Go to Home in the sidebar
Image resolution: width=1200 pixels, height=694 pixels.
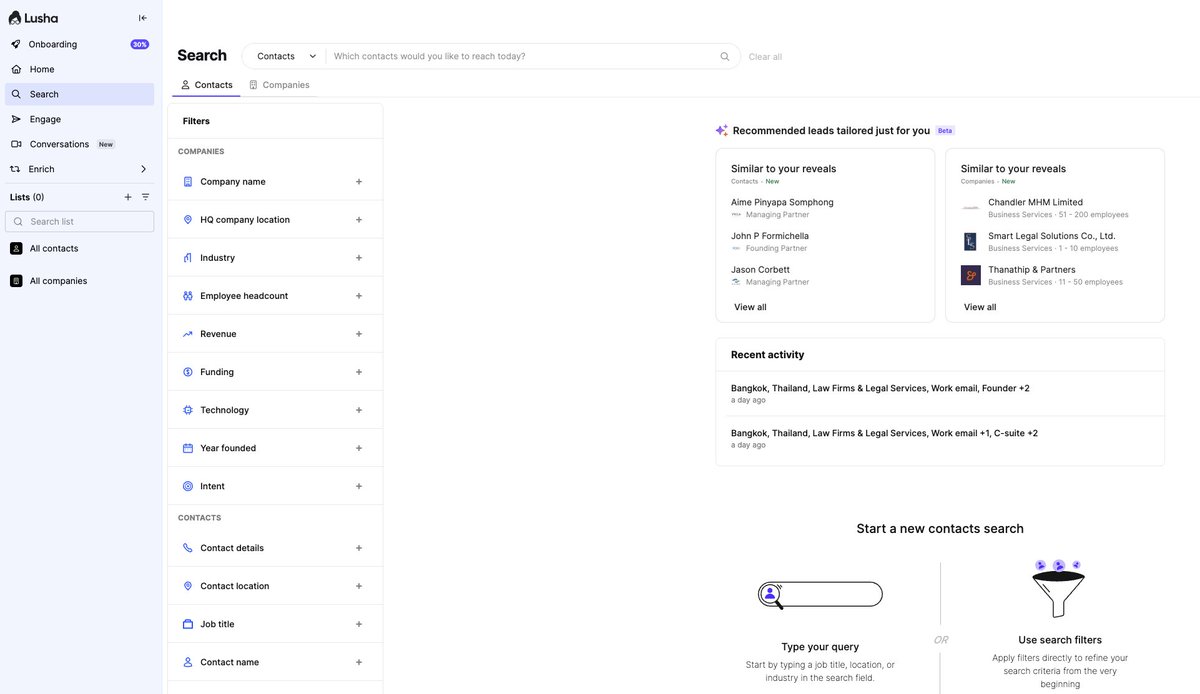click(80, 69)
